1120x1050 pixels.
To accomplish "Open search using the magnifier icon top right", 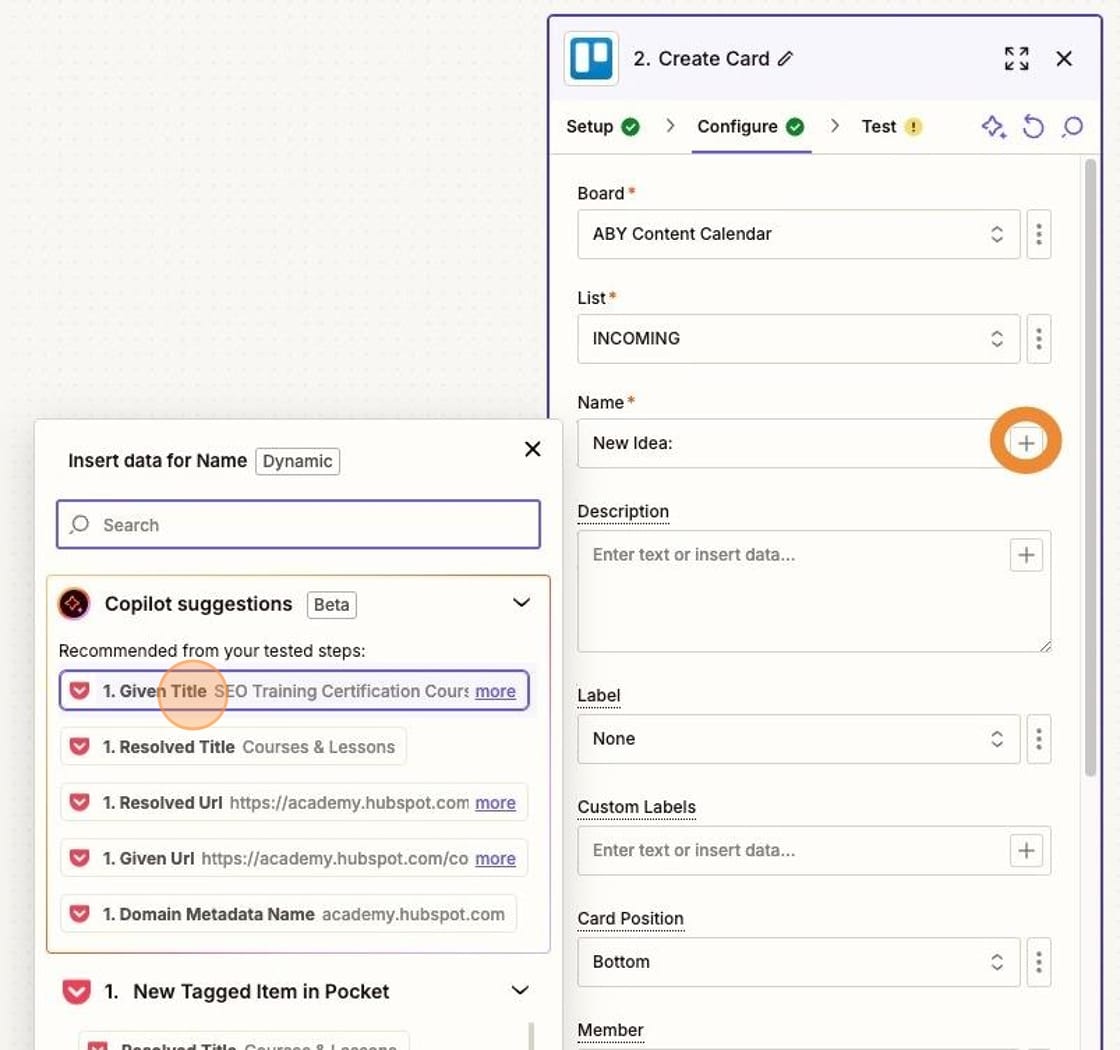I will (1073, 127).
